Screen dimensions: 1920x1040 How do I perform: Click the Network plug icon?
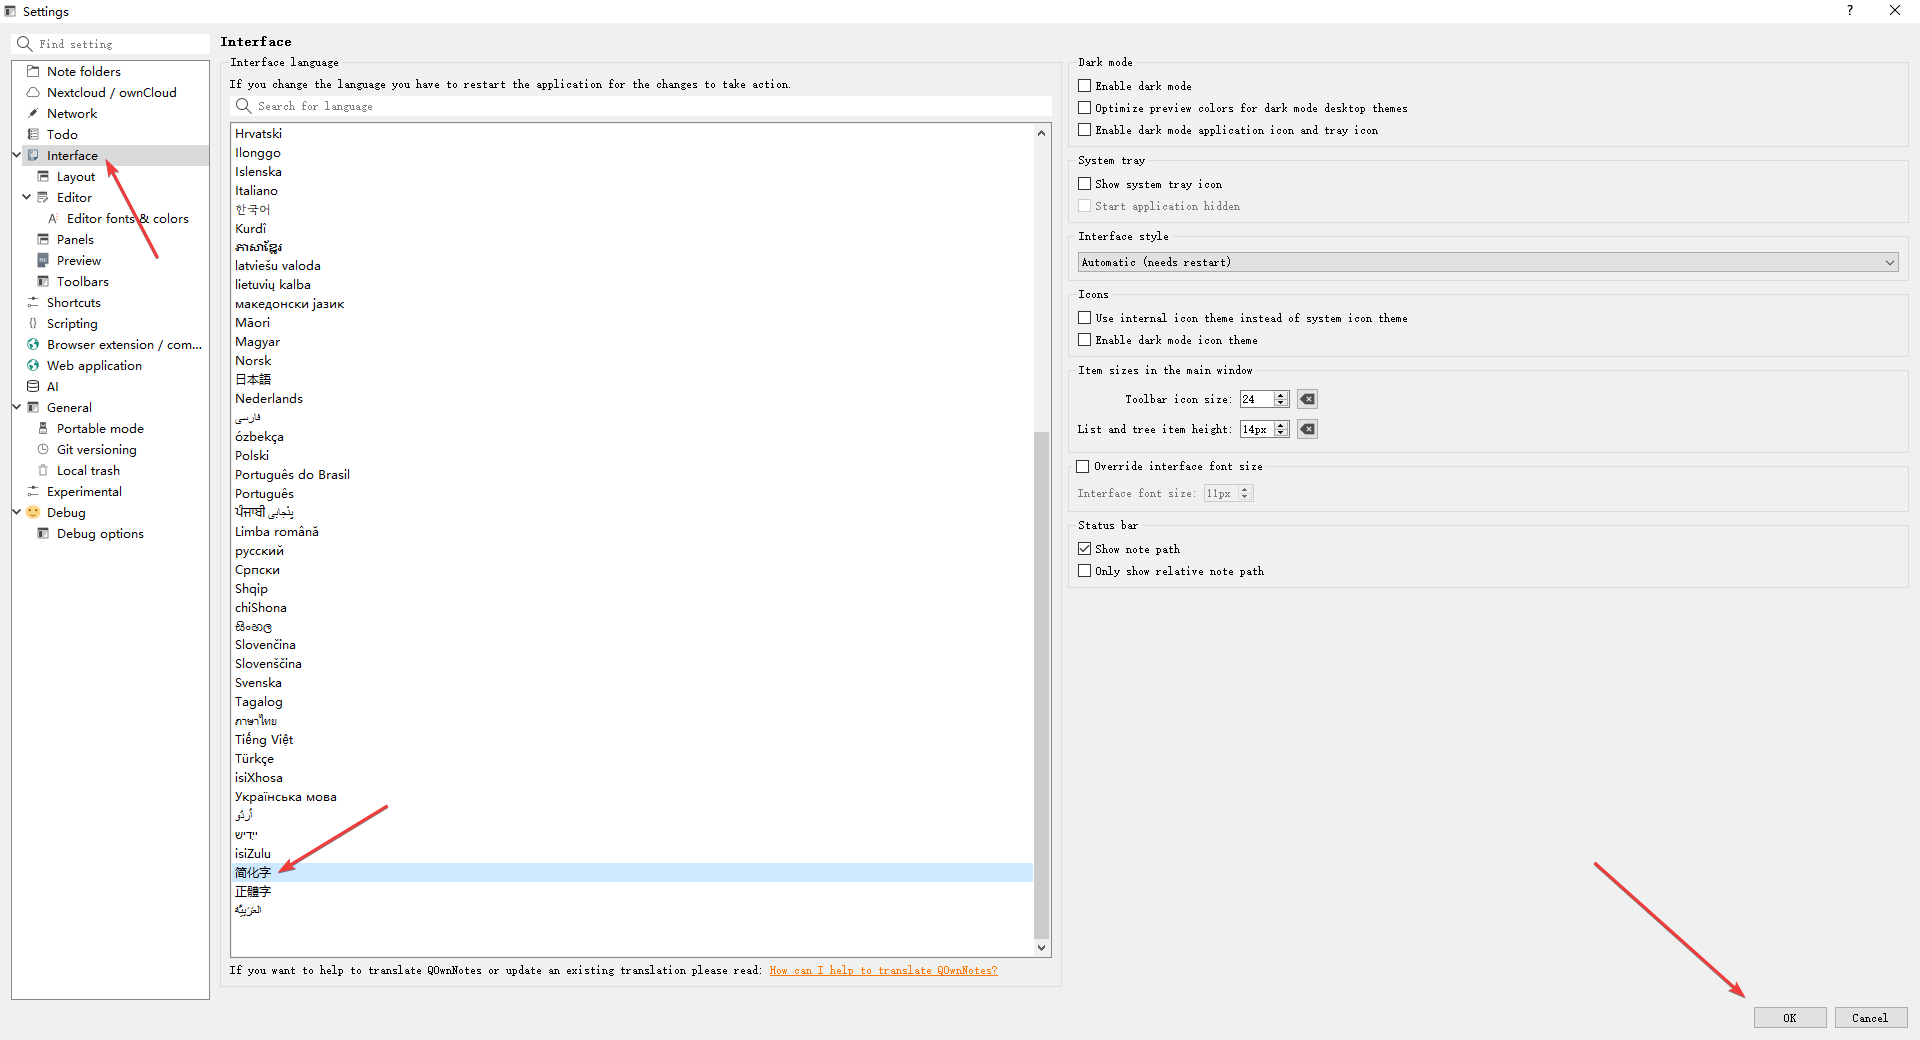pyautogui.click(x=33, y=113)
